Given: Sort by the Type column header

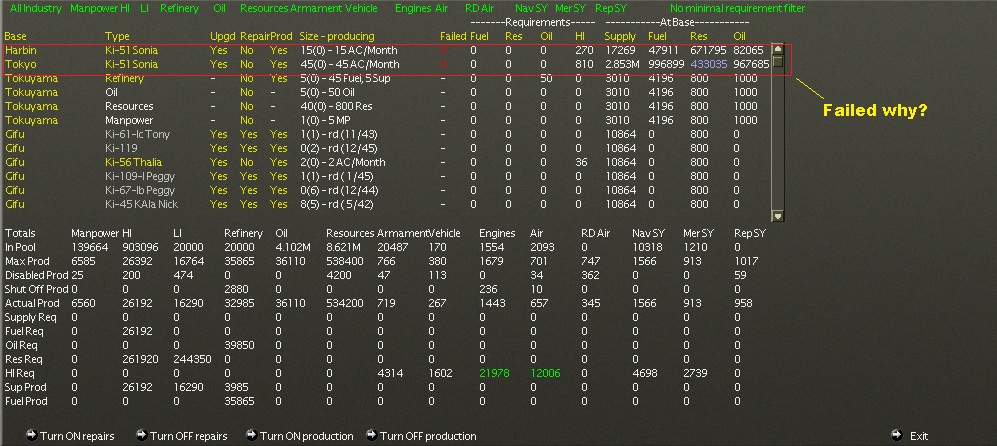Looking at the screenshot, I should point(117,36).
